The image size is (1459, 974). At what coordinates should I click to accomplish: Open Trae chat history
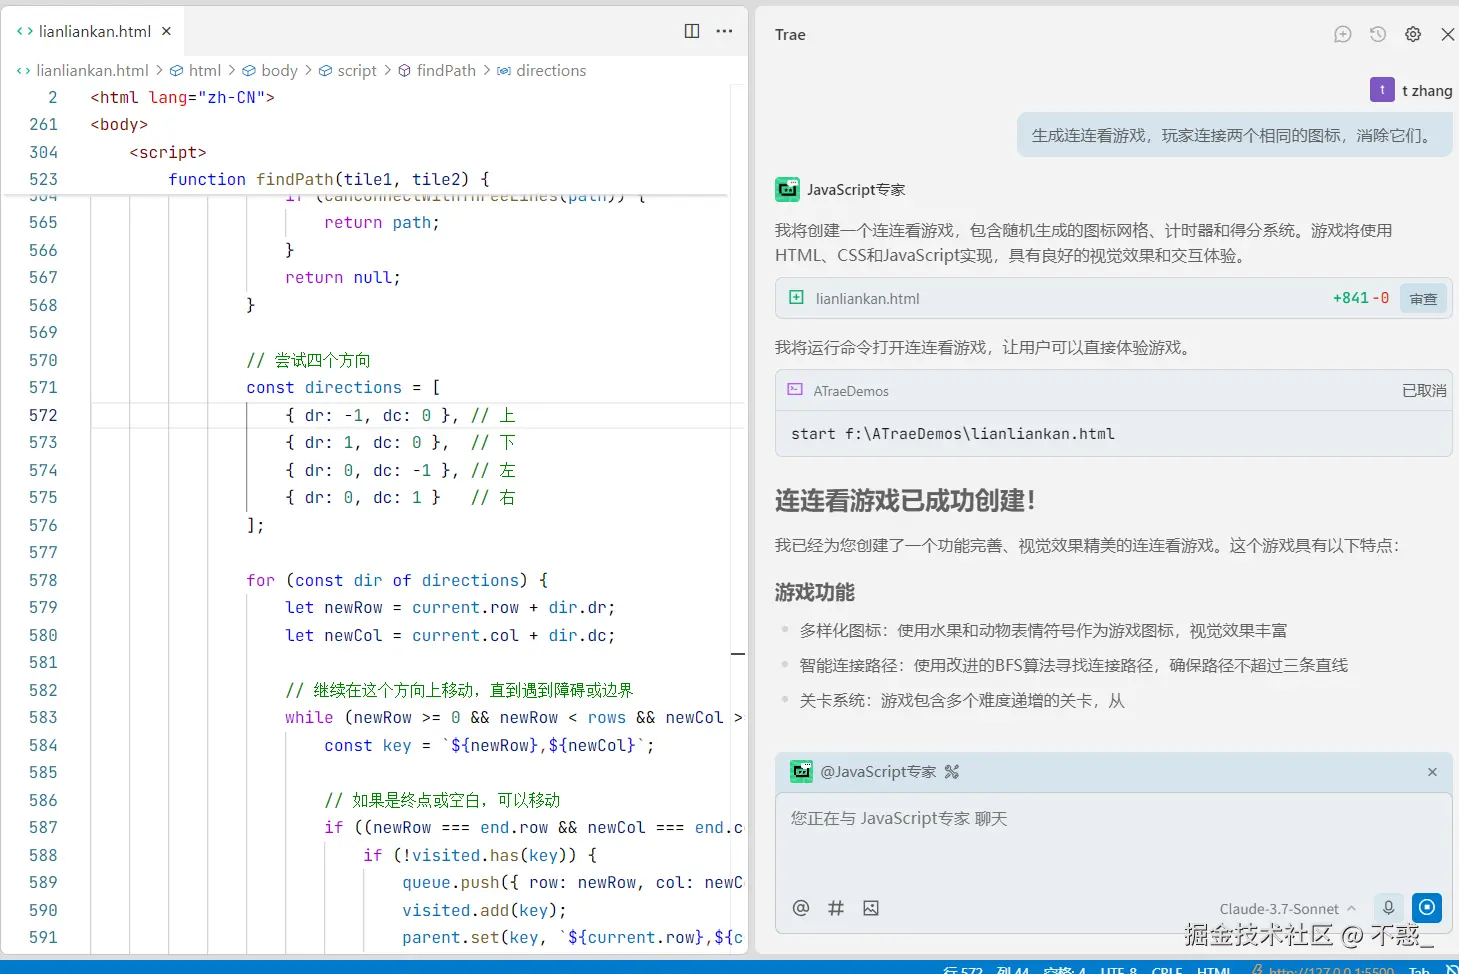[x=1378, y=34]
